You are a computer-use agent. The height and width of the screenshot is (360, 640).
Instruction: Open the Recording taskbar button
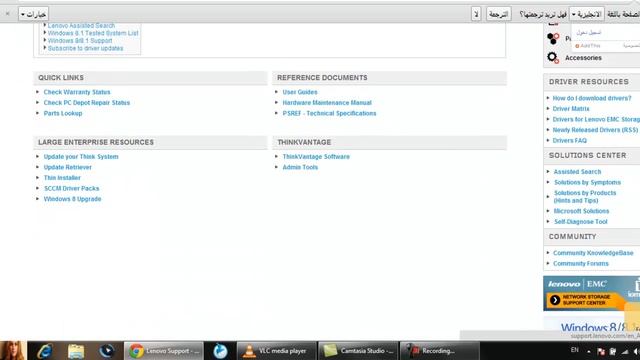tap(440, 351)
